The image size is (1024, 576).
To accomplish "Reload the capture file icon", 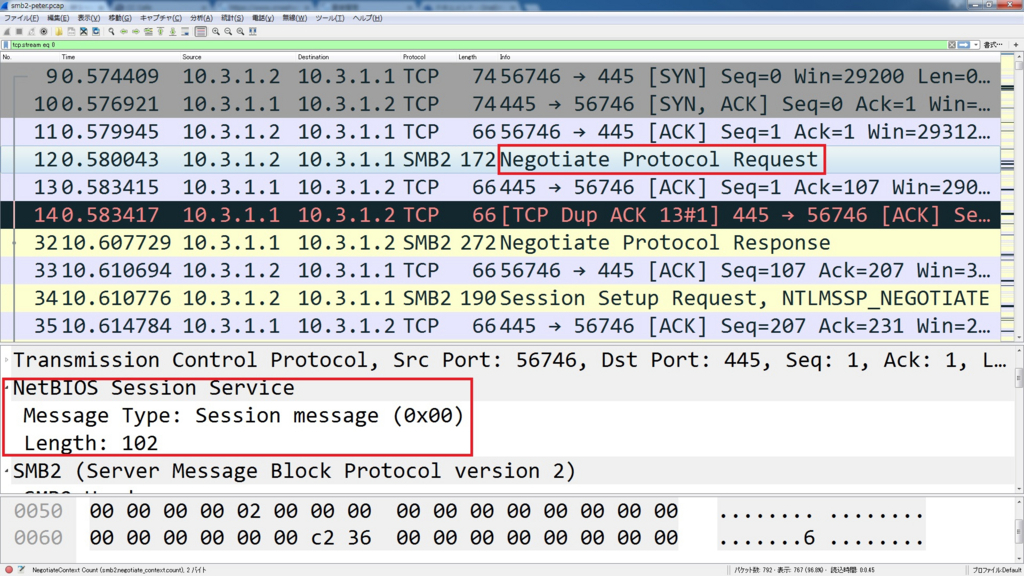I will point(96,31).
